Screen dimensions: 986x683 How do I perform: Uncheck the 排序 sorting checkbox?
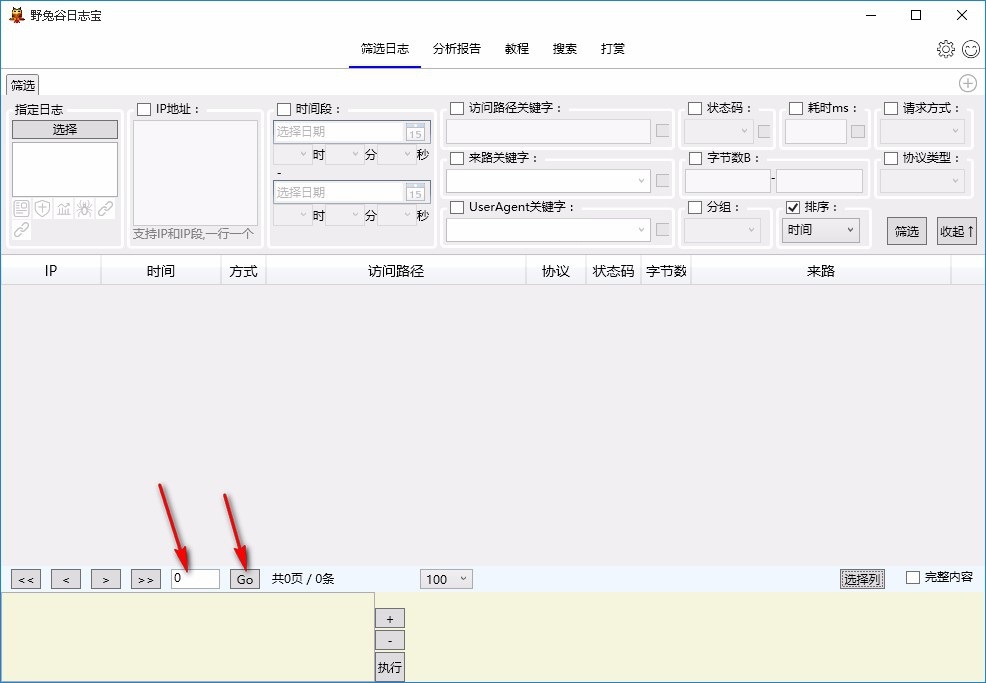click(793, 208)
